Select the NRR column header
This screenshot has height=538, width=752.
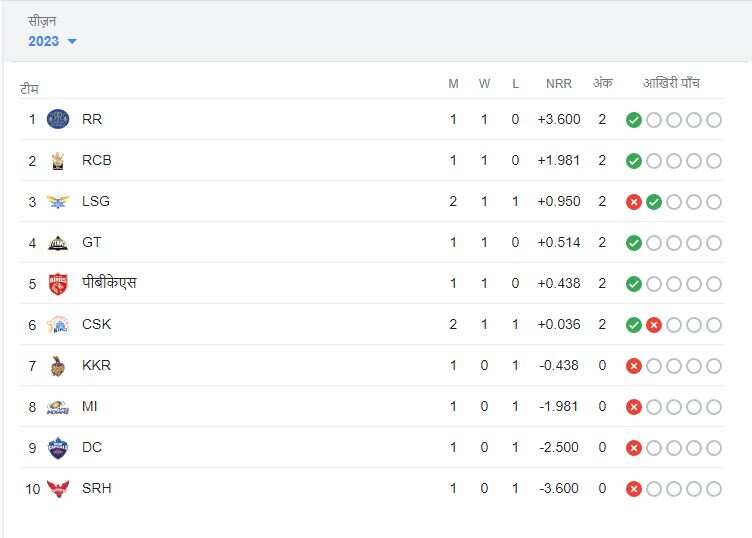coord(558,84)
